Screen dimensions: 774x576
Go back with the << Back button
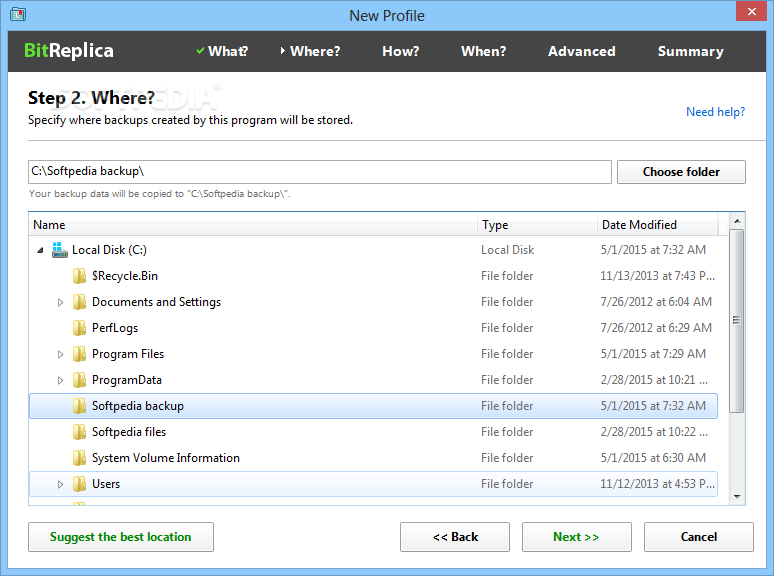pos(455,537)
